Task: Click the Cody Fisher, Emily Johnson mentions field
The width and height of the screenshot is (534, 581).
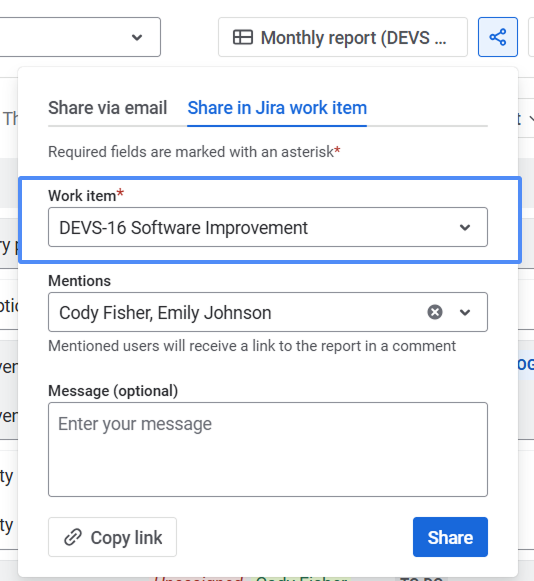Action: click(268, 312)
